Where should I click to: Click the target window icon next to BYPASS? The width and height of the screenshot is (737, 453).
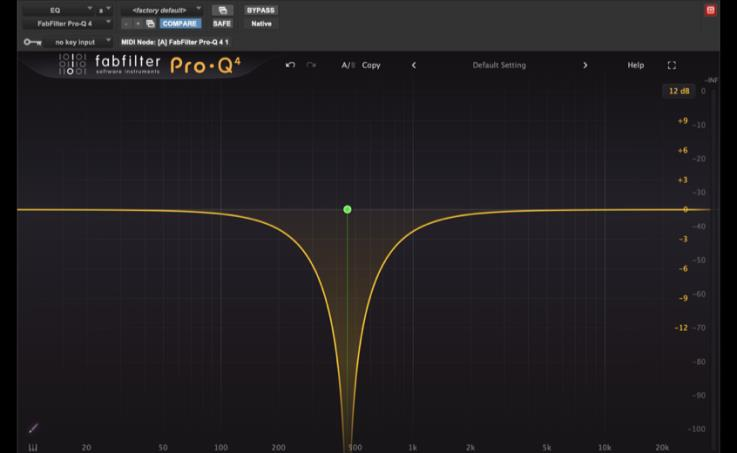coord(222,10)
